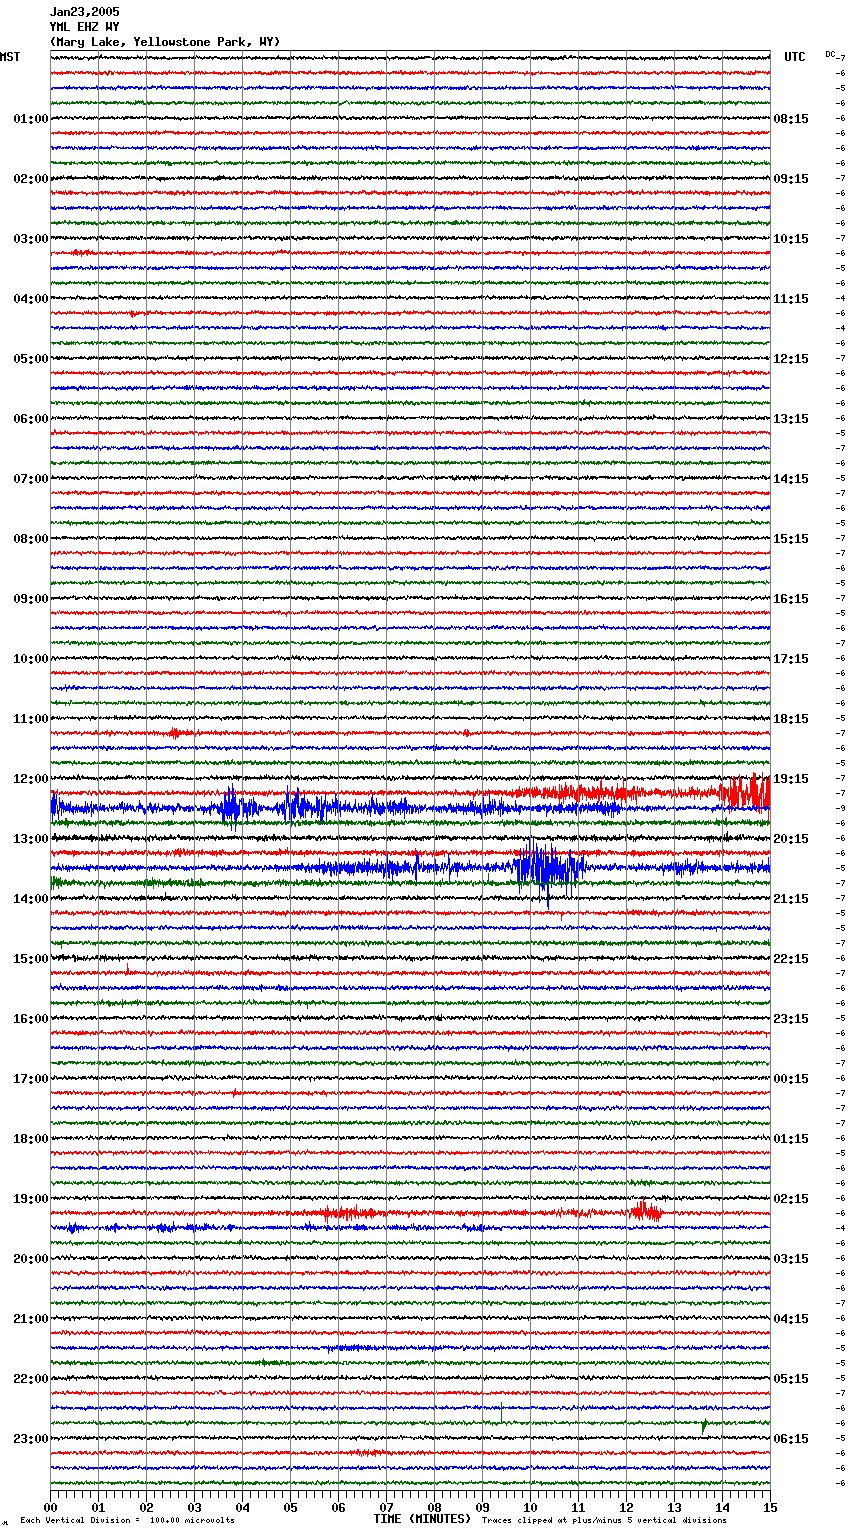Pick the 17:00 MST hour label
The width and height of the screenshot is (850, 1534).
[x=30, y=1079]
